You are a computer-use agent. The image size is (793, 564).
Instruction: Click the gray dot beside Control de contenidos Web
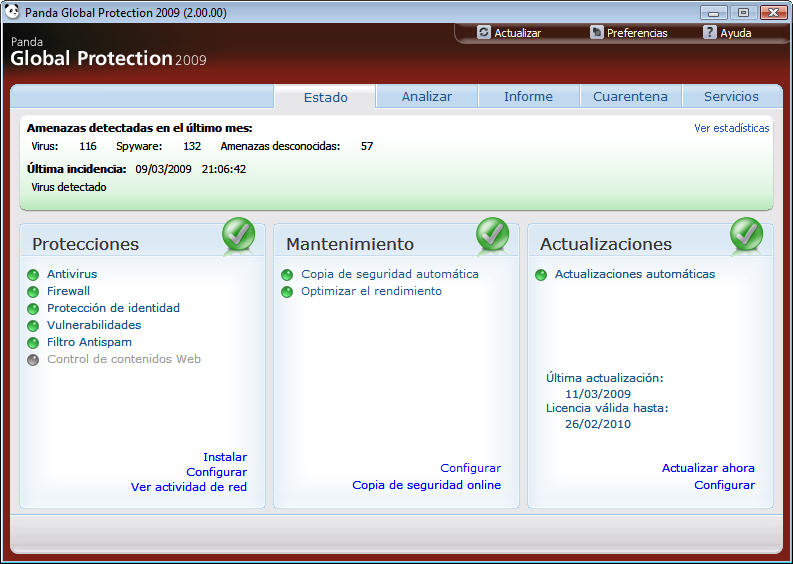click(33, 360)
